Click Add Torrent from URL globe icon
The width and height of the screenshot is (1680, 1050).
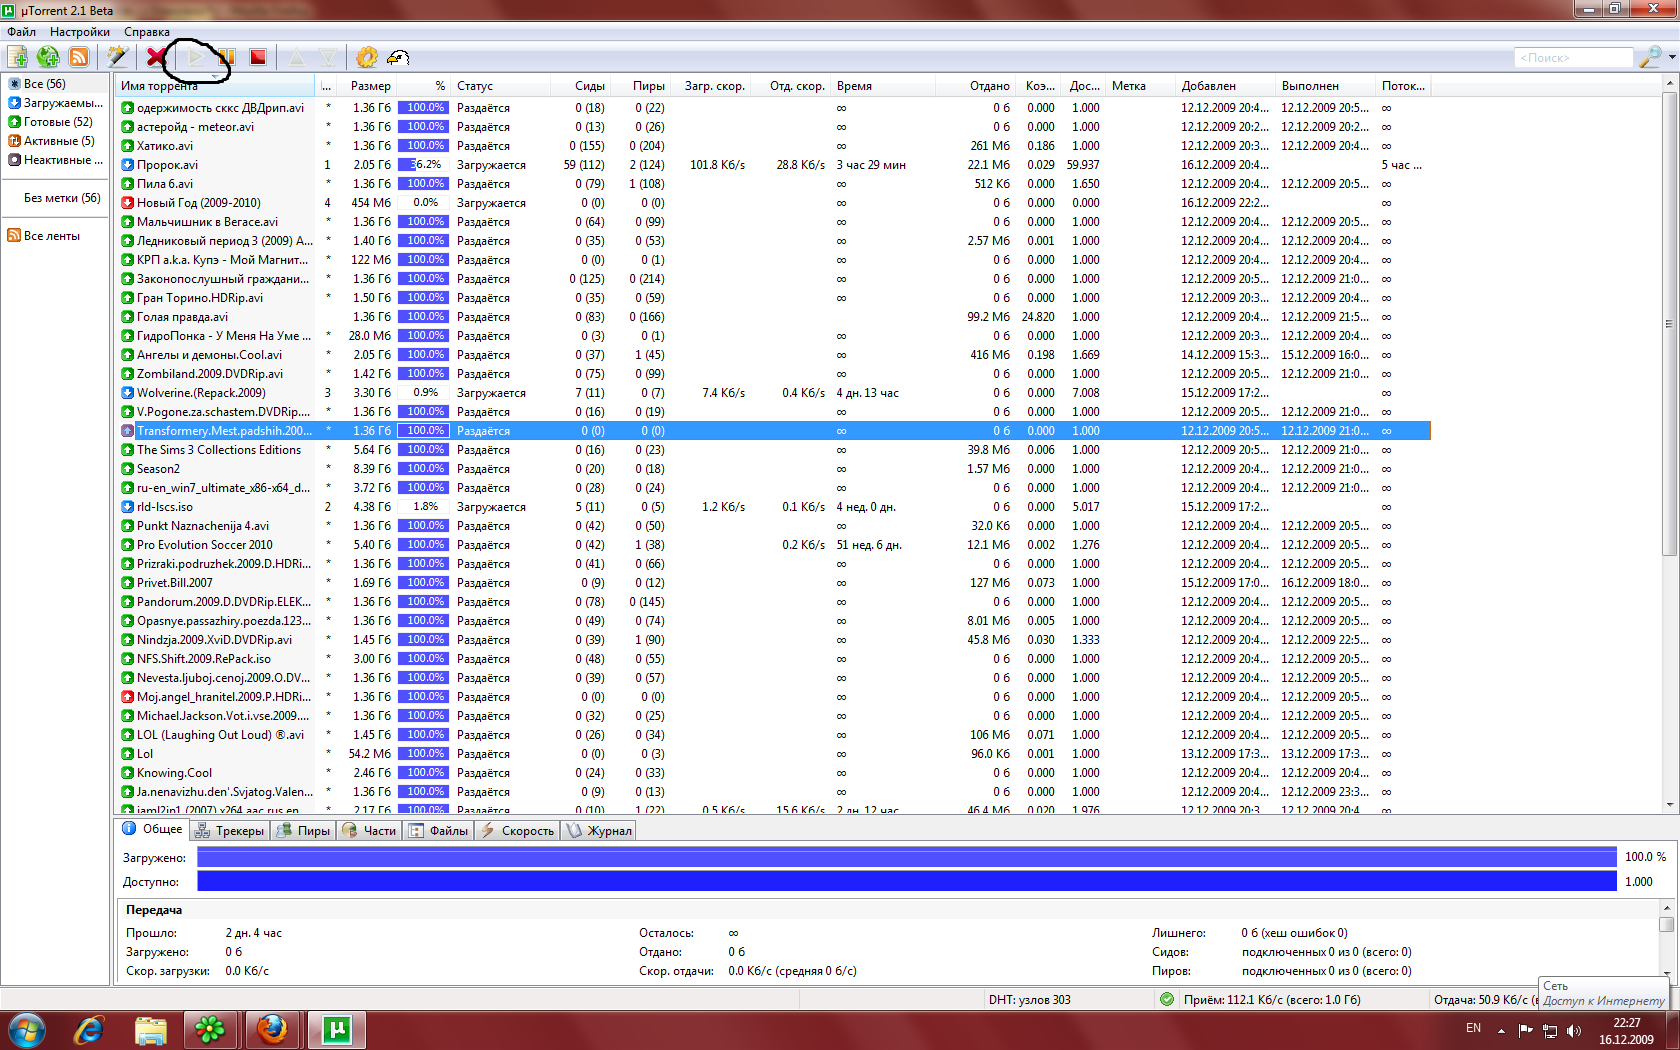[x=48, y=58]
